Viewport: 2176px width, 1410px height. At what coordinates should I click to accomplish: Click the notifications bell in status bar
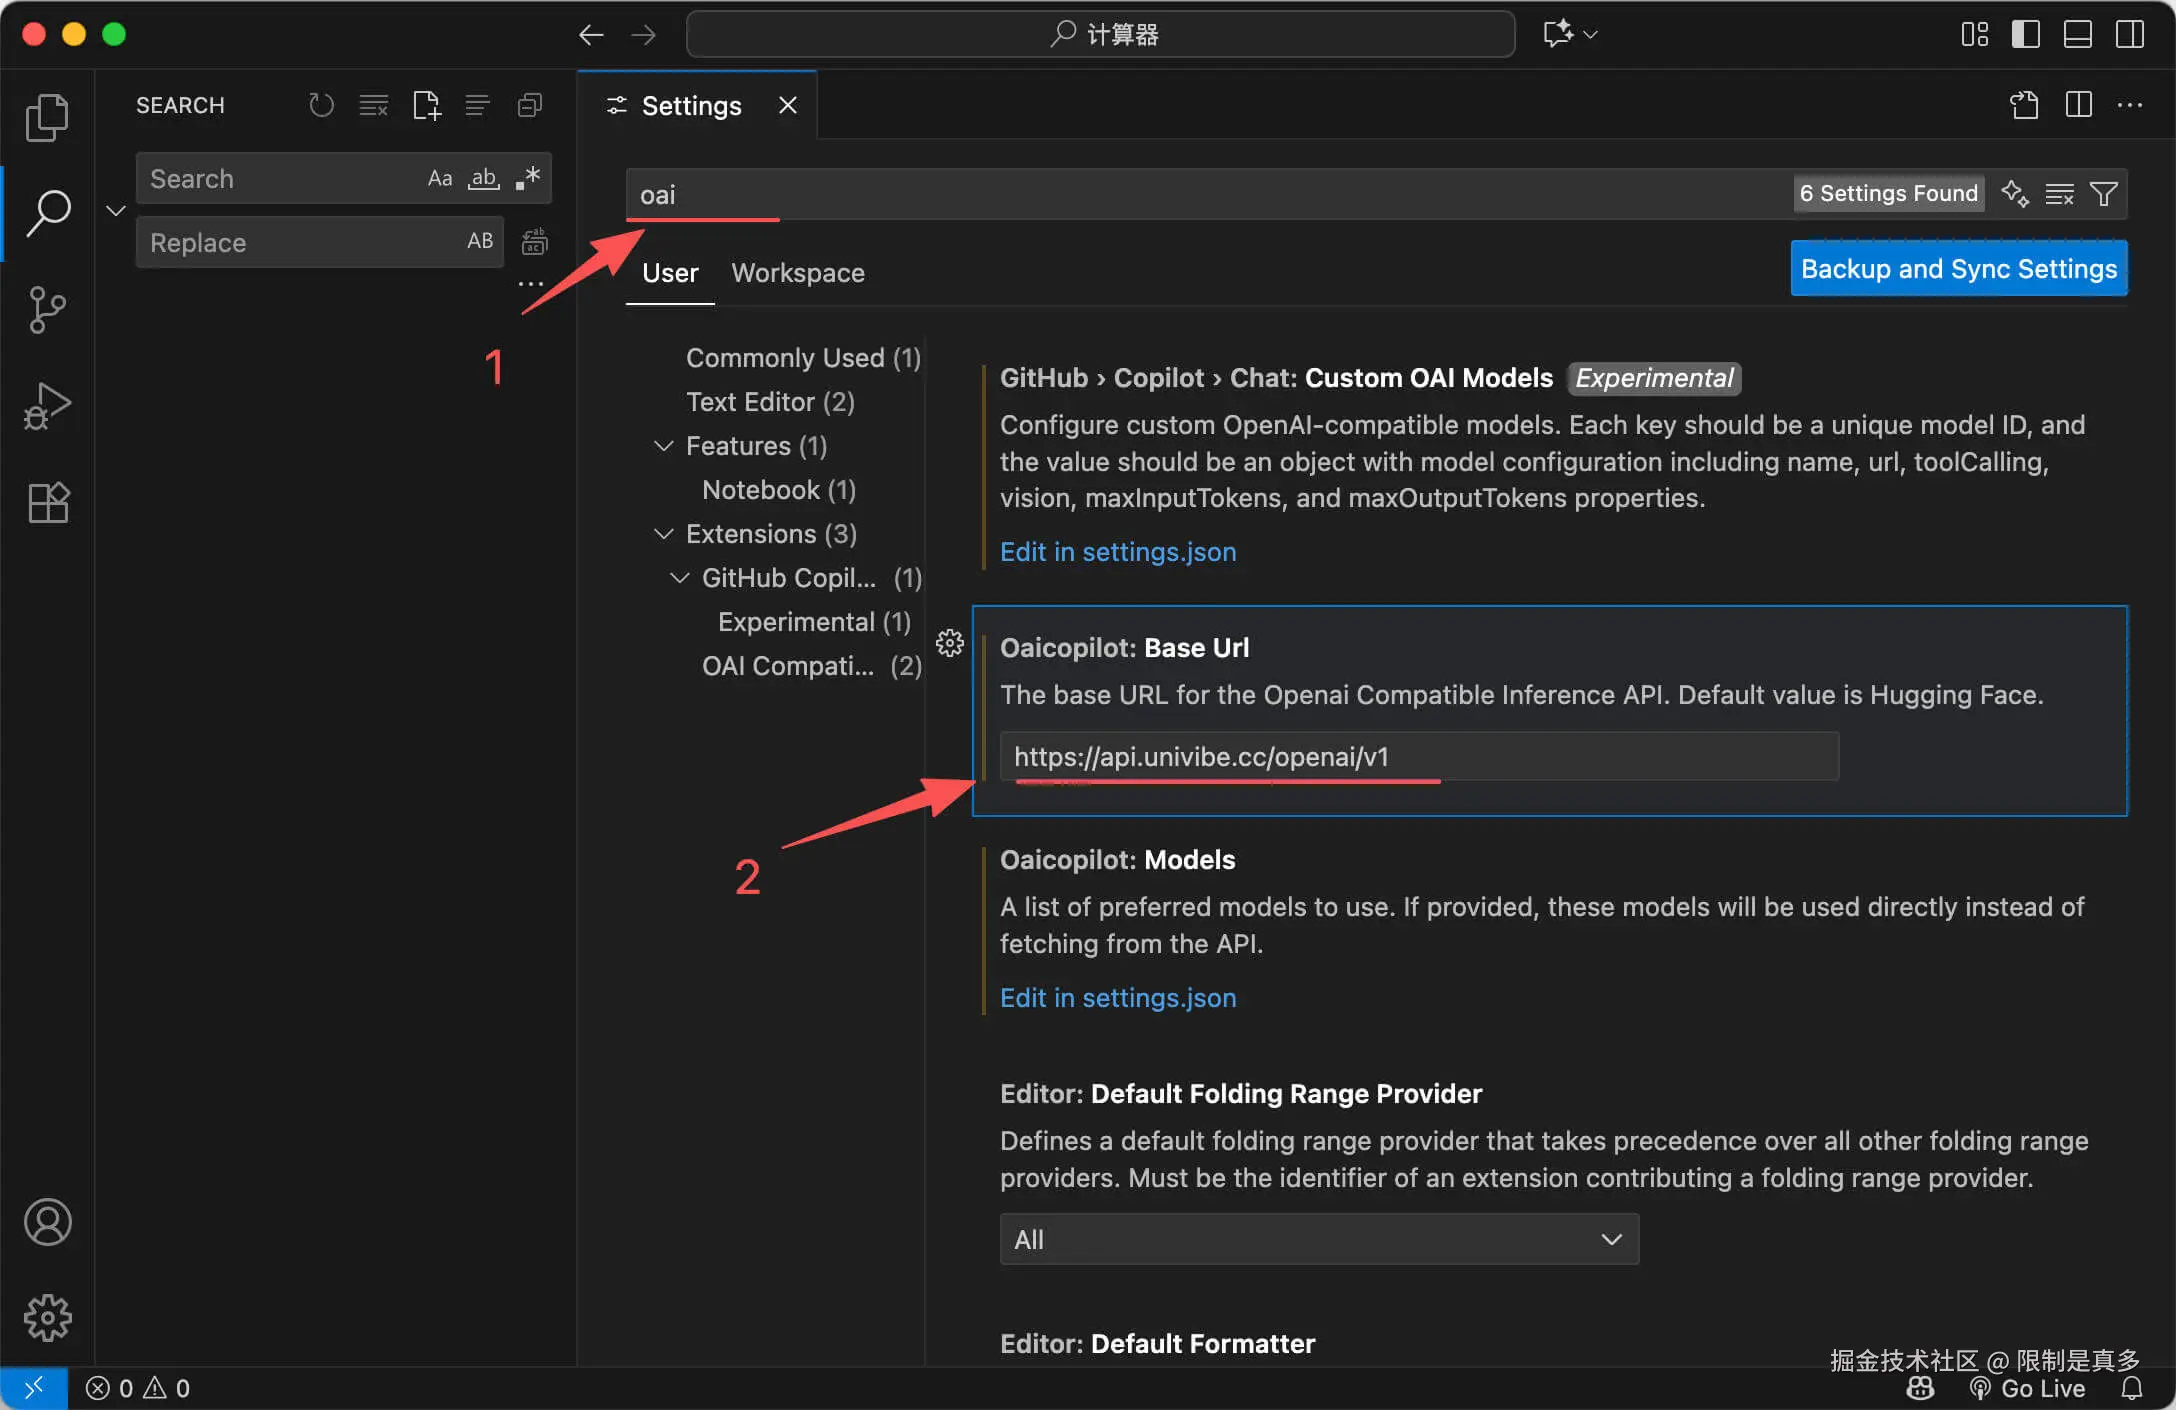pyautogui.click(x=2132, y=1388)
